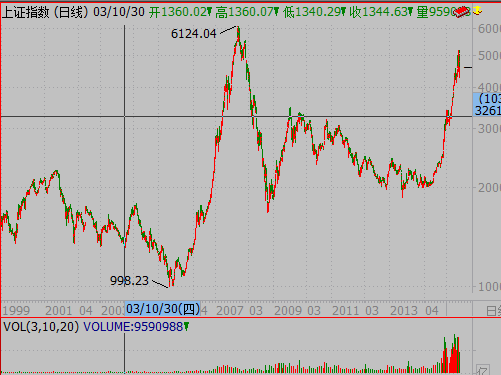Click the red chip icon in the header
The height and width of the screenshot is (375, 501).
462,12
